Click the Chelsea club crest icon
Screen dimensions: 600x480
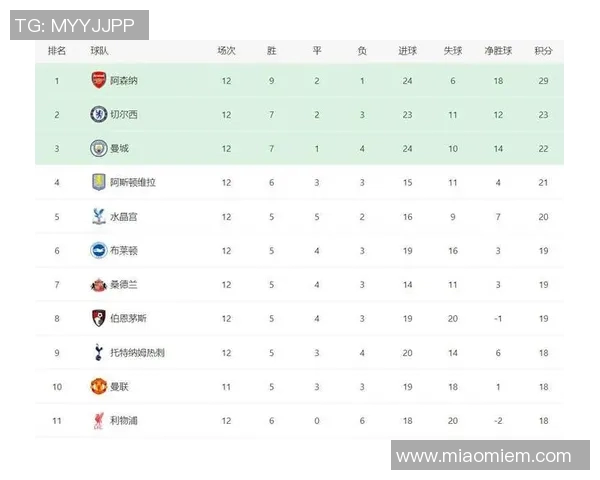[98, 115]
